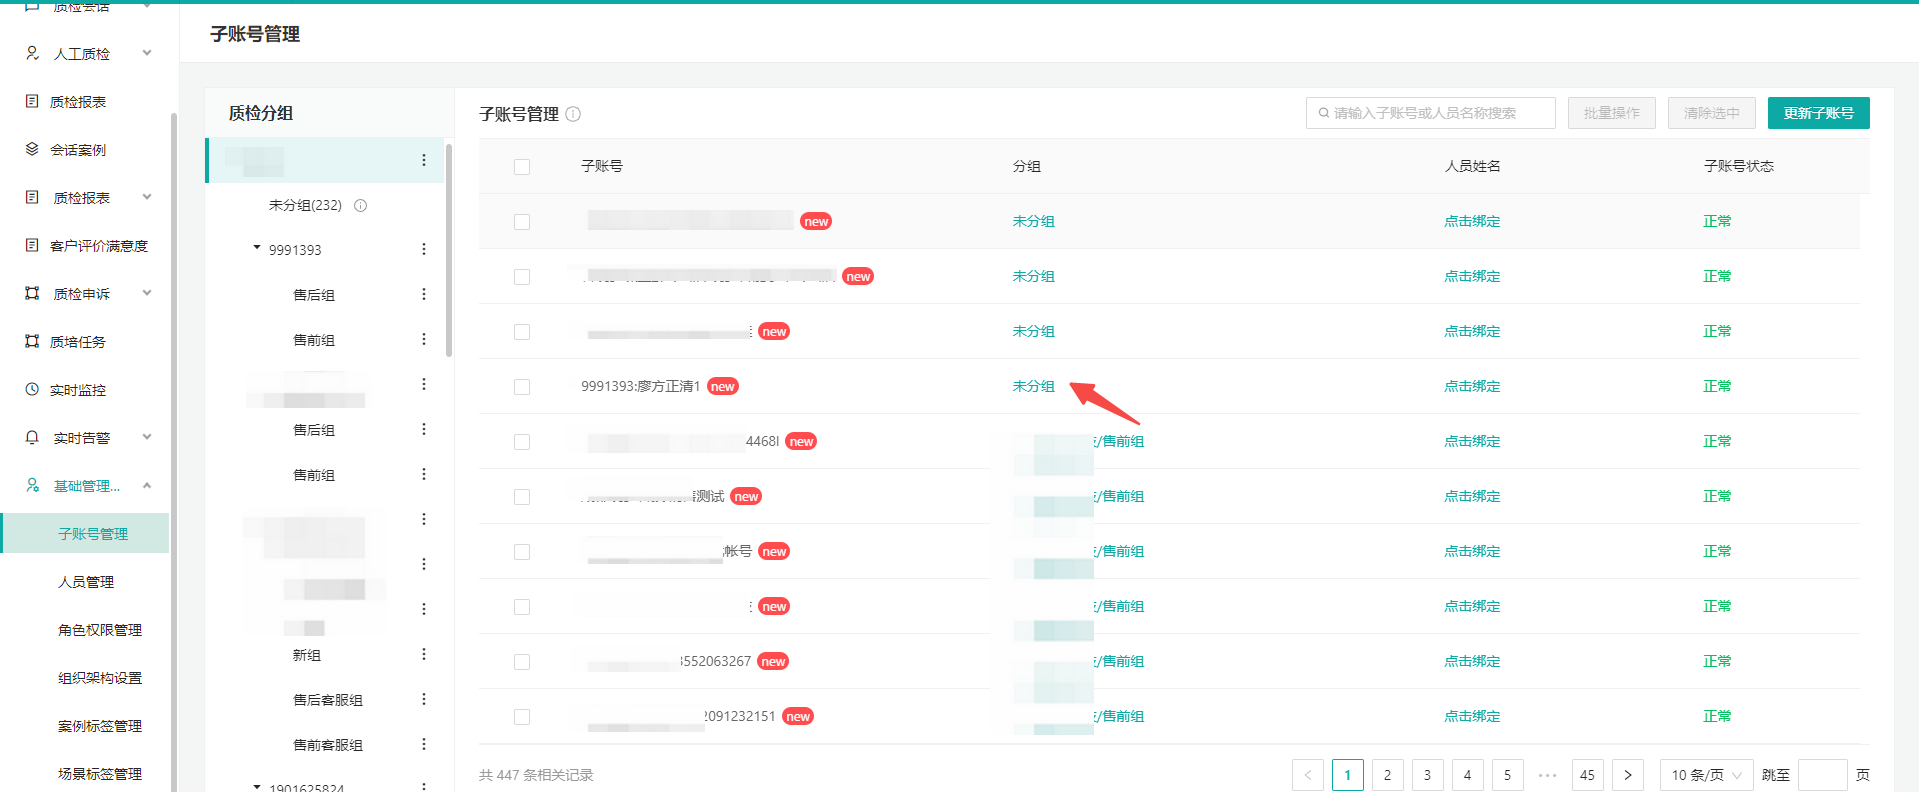Click the 实时监控 clock icon
The height and width of the screenshot is (792, 1919).
[x=32, y=389]
